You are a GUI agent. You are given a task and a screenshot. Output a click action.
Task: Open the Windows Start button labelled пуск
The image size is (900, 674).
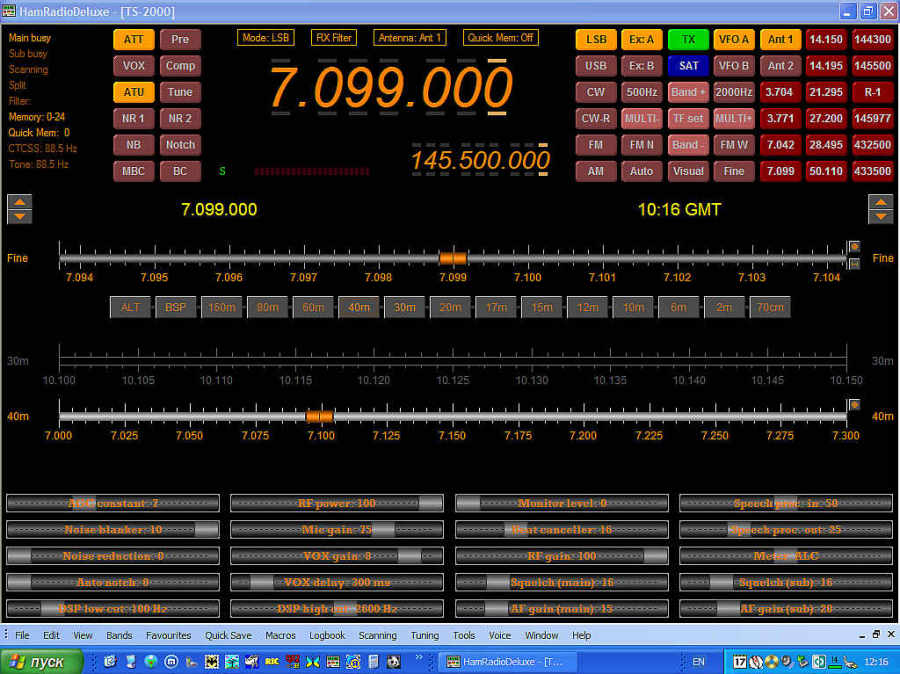point(41,662)
